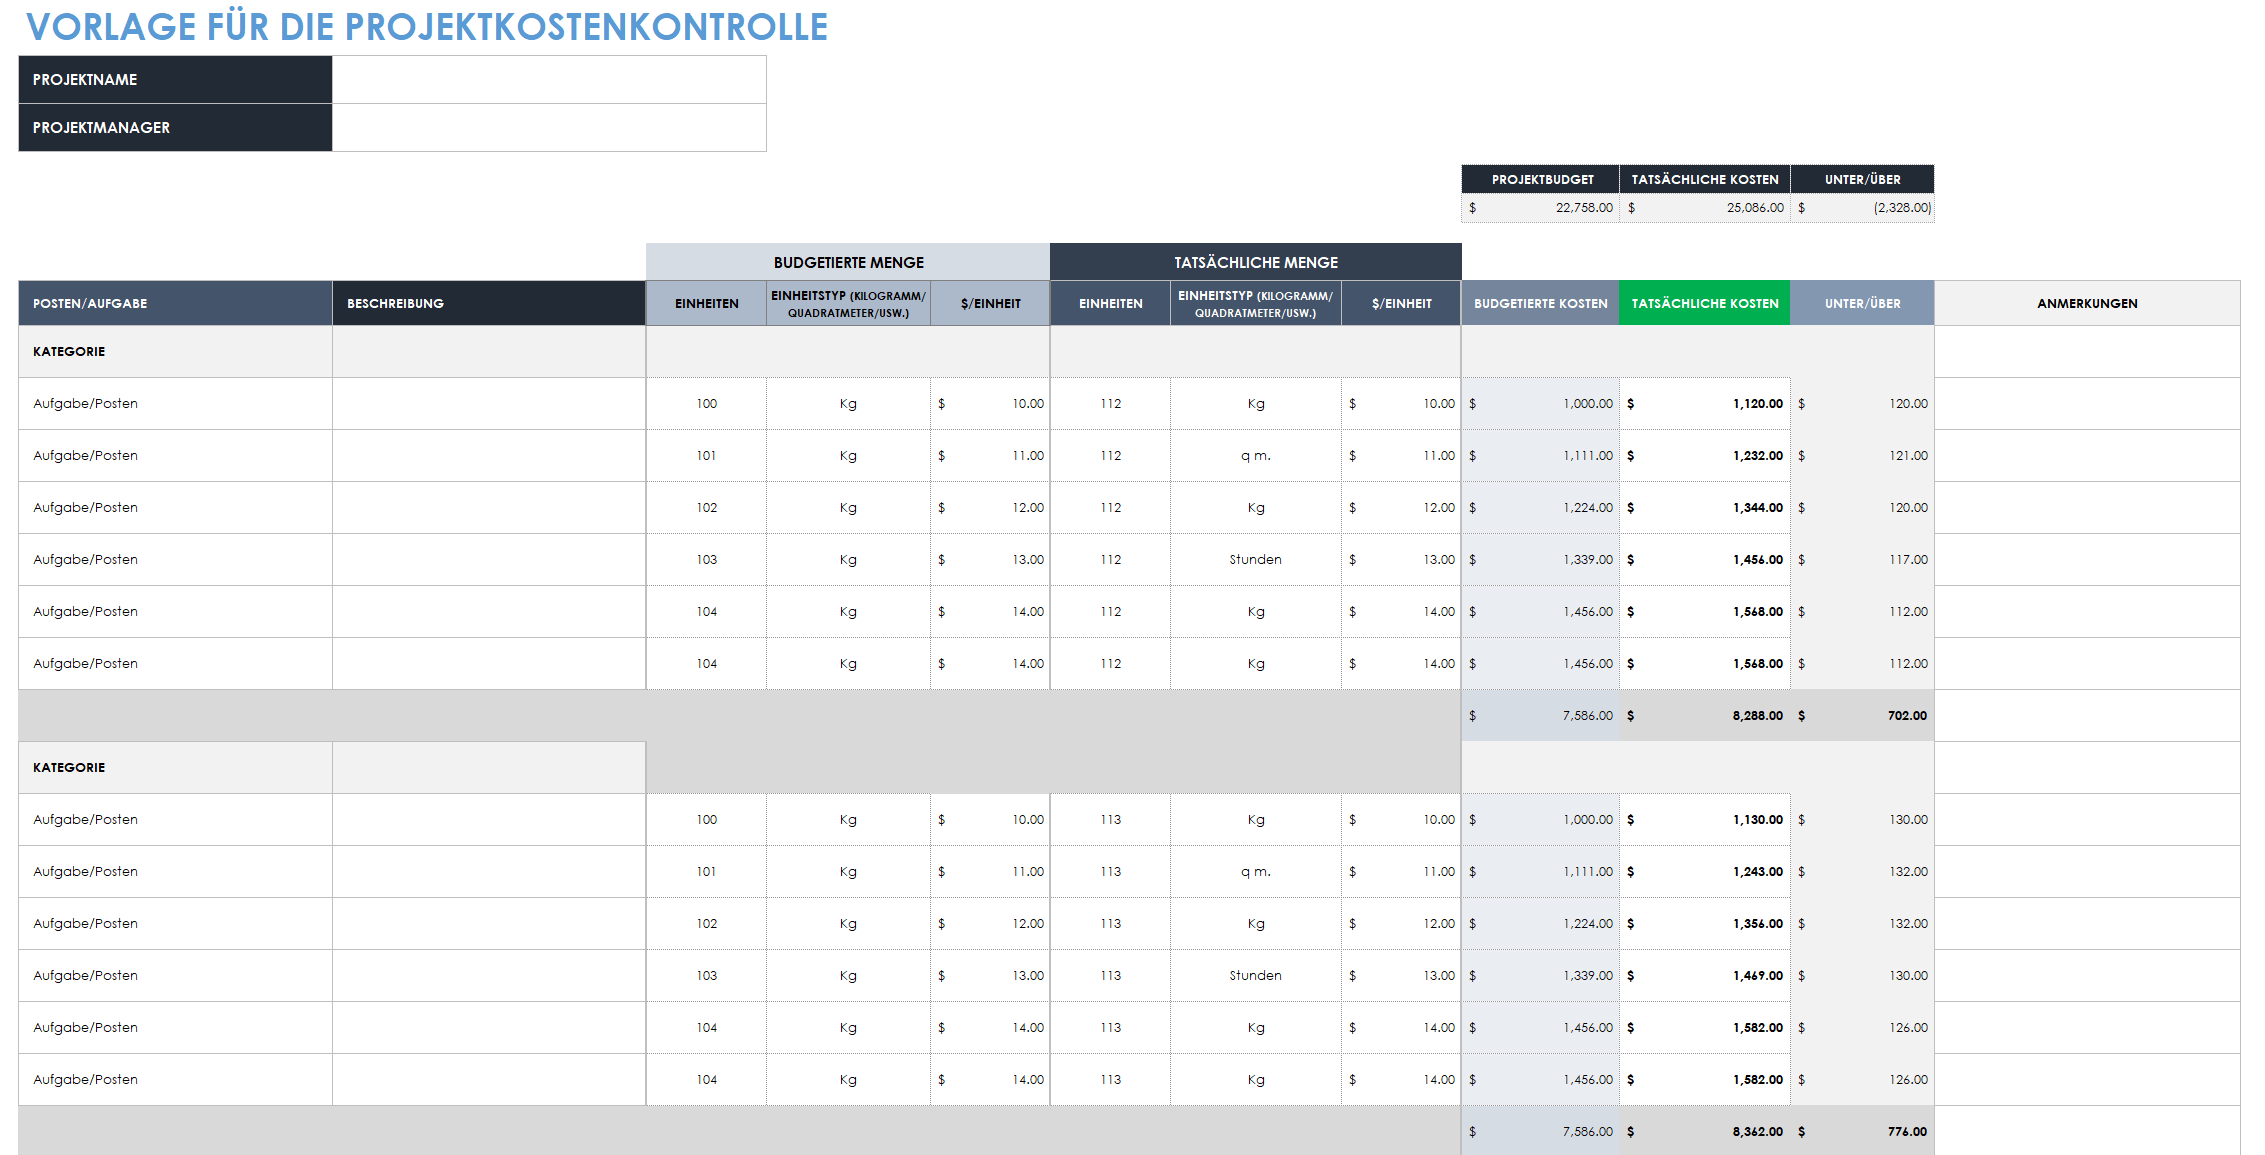
Task: Select the UNTER/ÜBER summary header at top
Action: click(1862, 179)
